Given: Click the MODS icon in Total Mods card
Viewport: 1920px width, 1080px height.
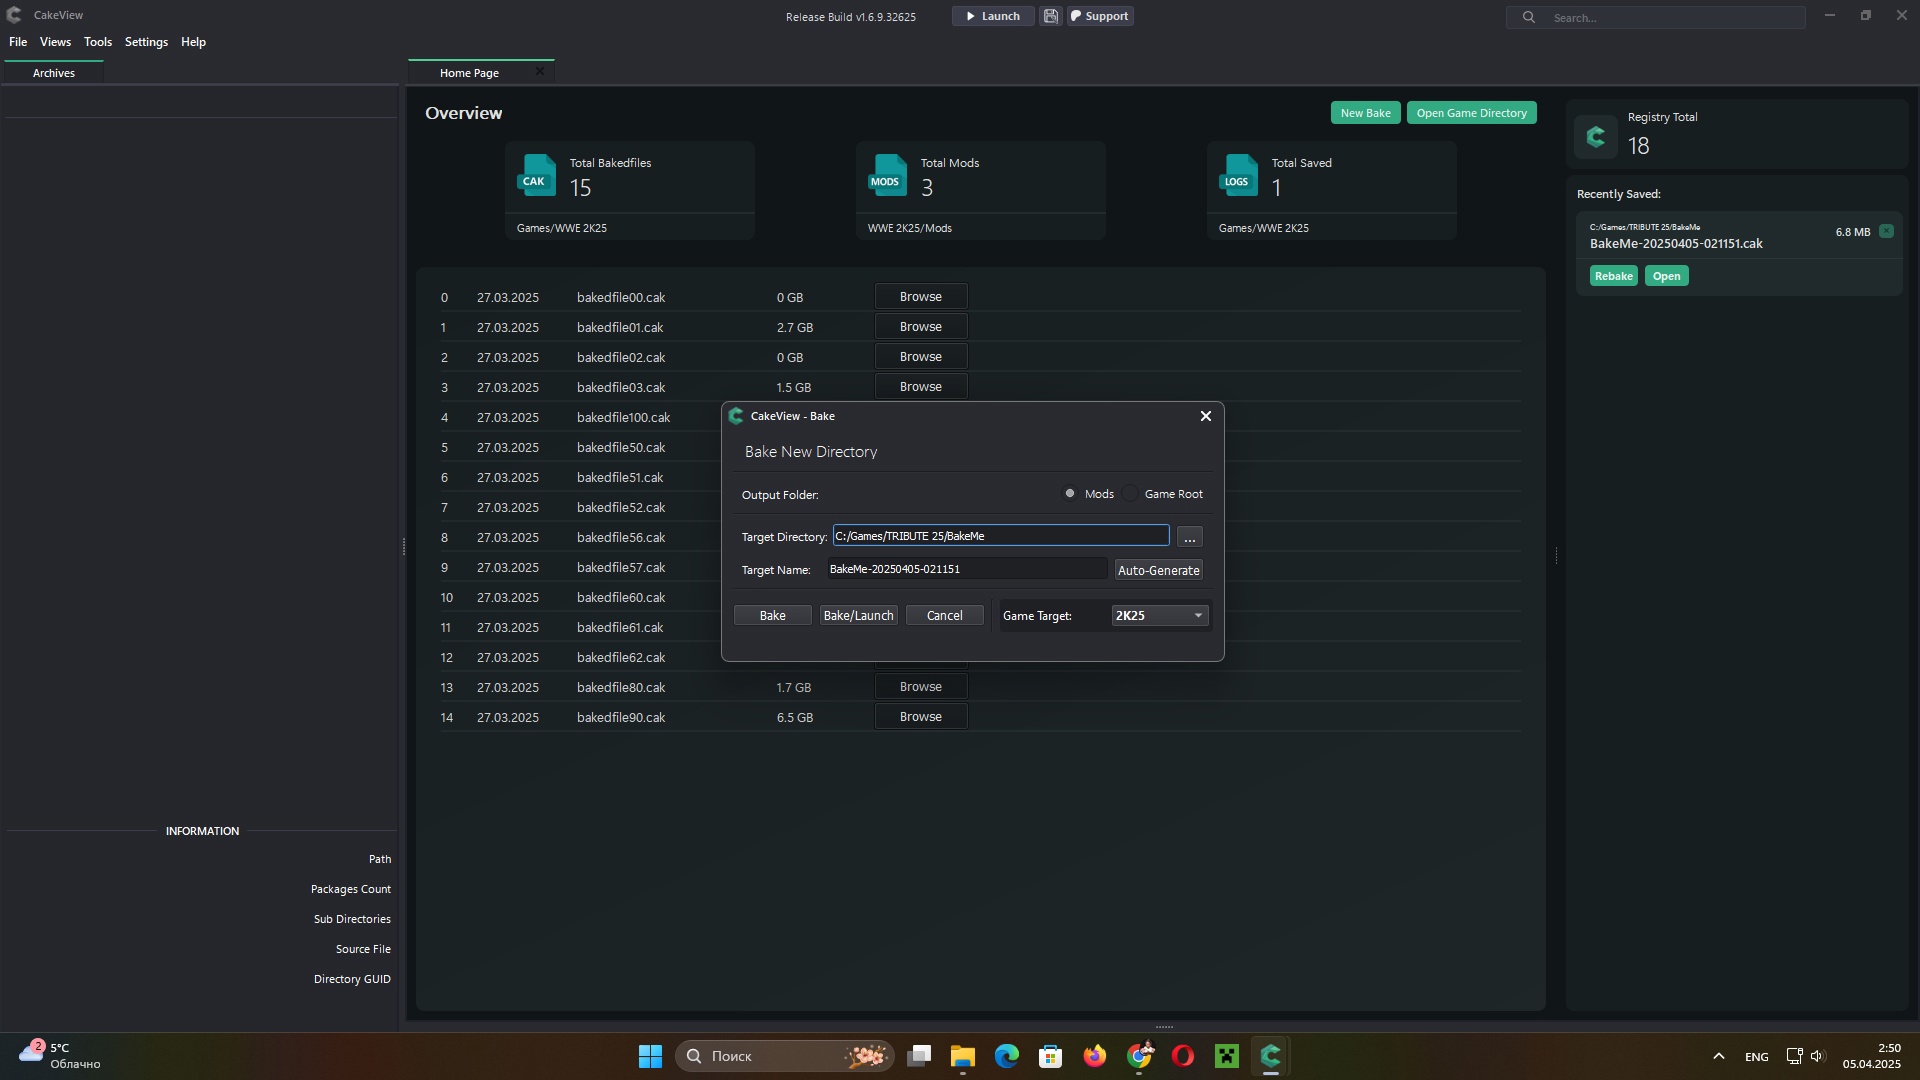Looking at the screenshot, I should coord(887,176).
